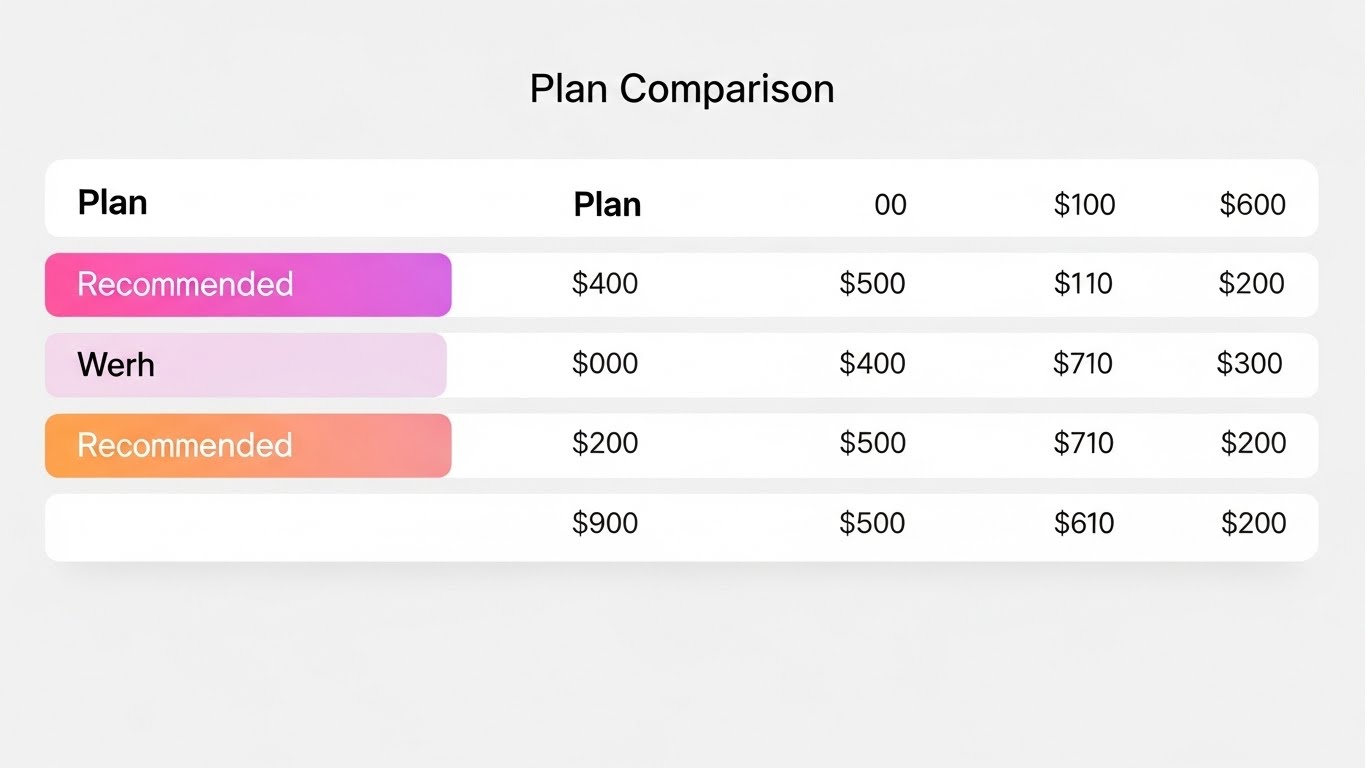Select $400 in the Werh row
Screen dimensions: 1365x768
[x=872, y=363]
